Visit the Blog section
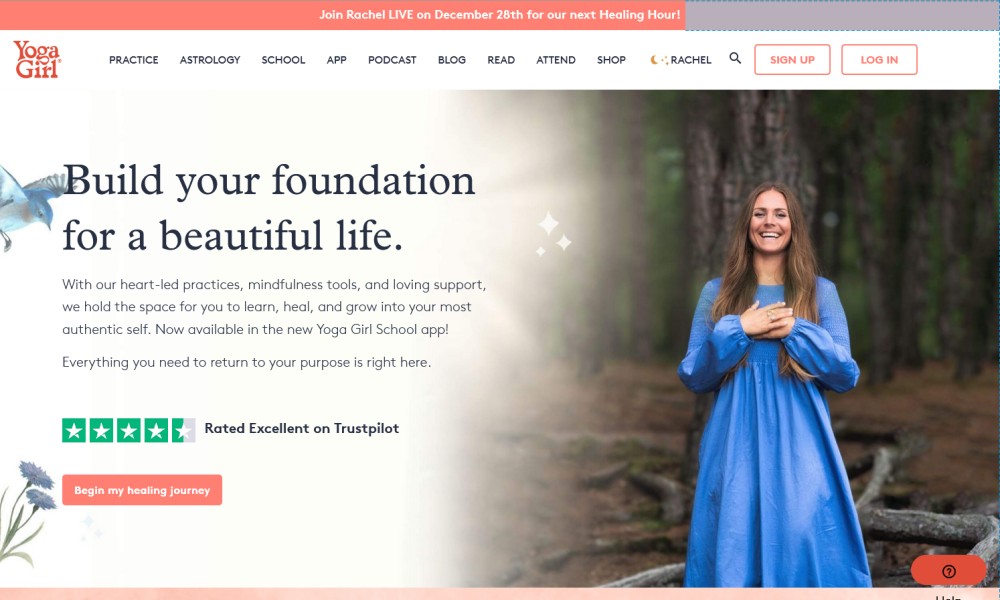 (452, 60)
